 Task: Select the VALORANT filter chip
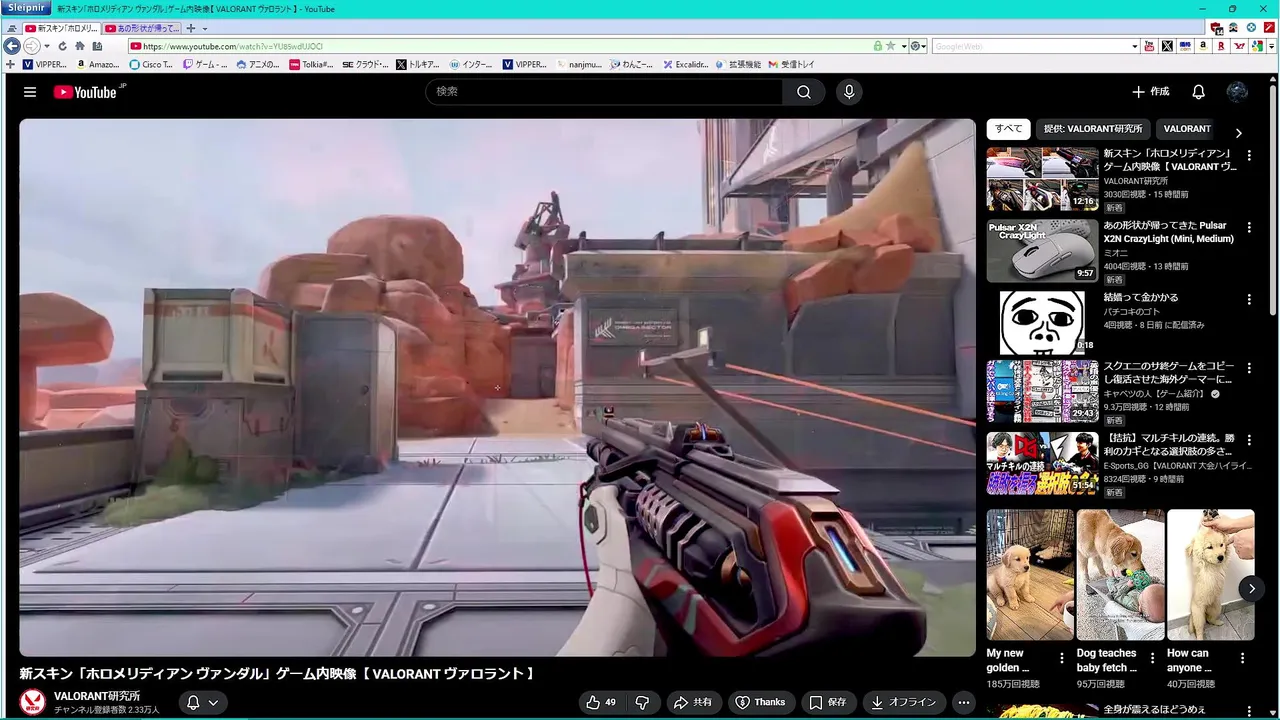tap(1187, 129)
